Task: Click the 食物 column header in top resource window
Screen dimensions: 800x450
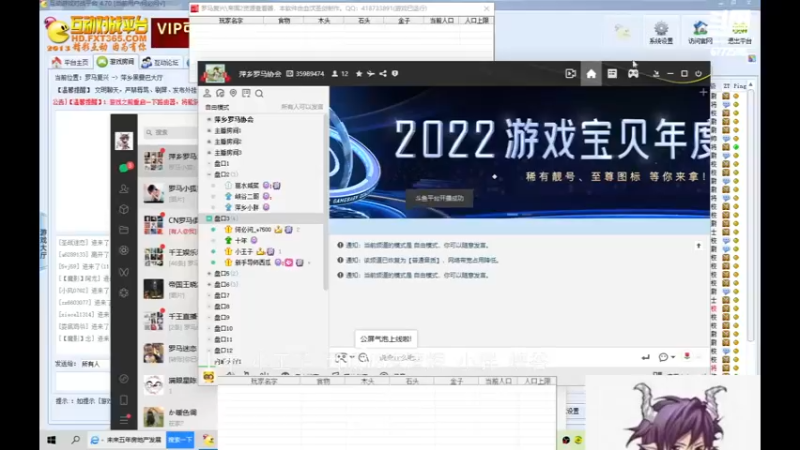Action: (x=284, y=21)
